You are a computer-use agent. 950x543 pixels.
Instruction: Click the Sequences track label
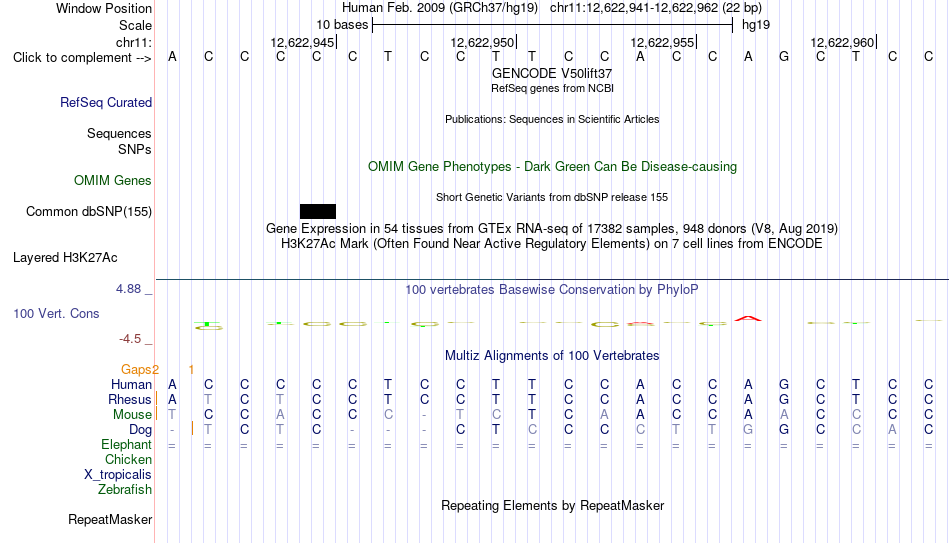click(119, 133)
